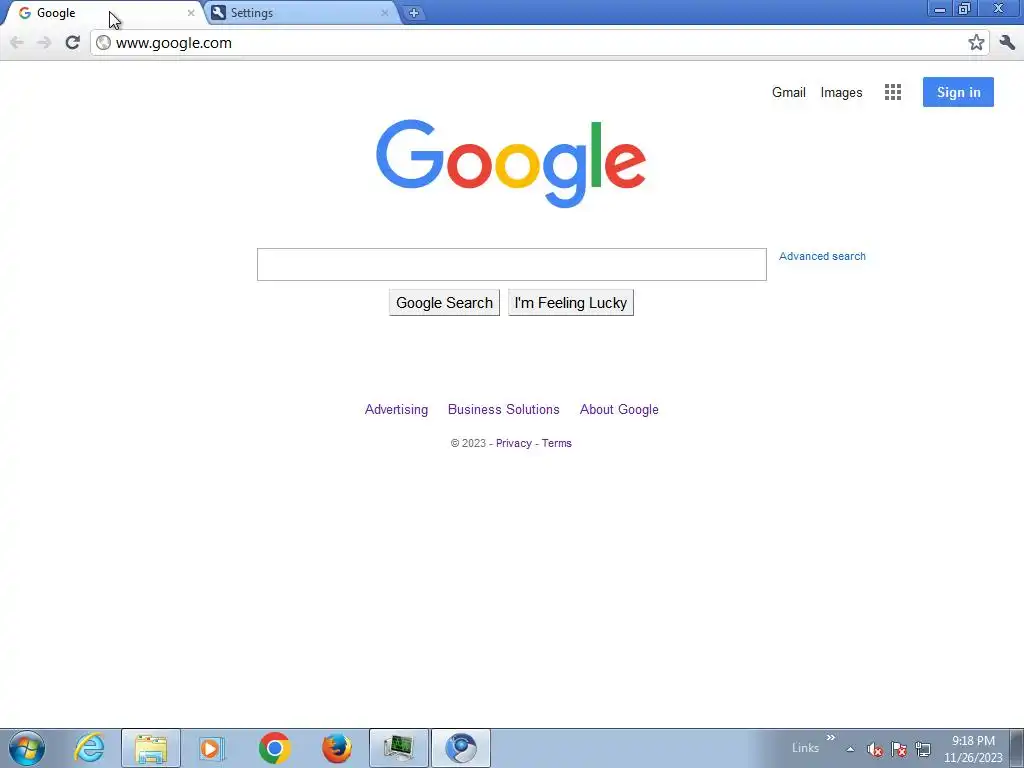Launch Internet Explorer from the taskbar
Screen dimensions: 1024x768
click(x=89, y=748)
